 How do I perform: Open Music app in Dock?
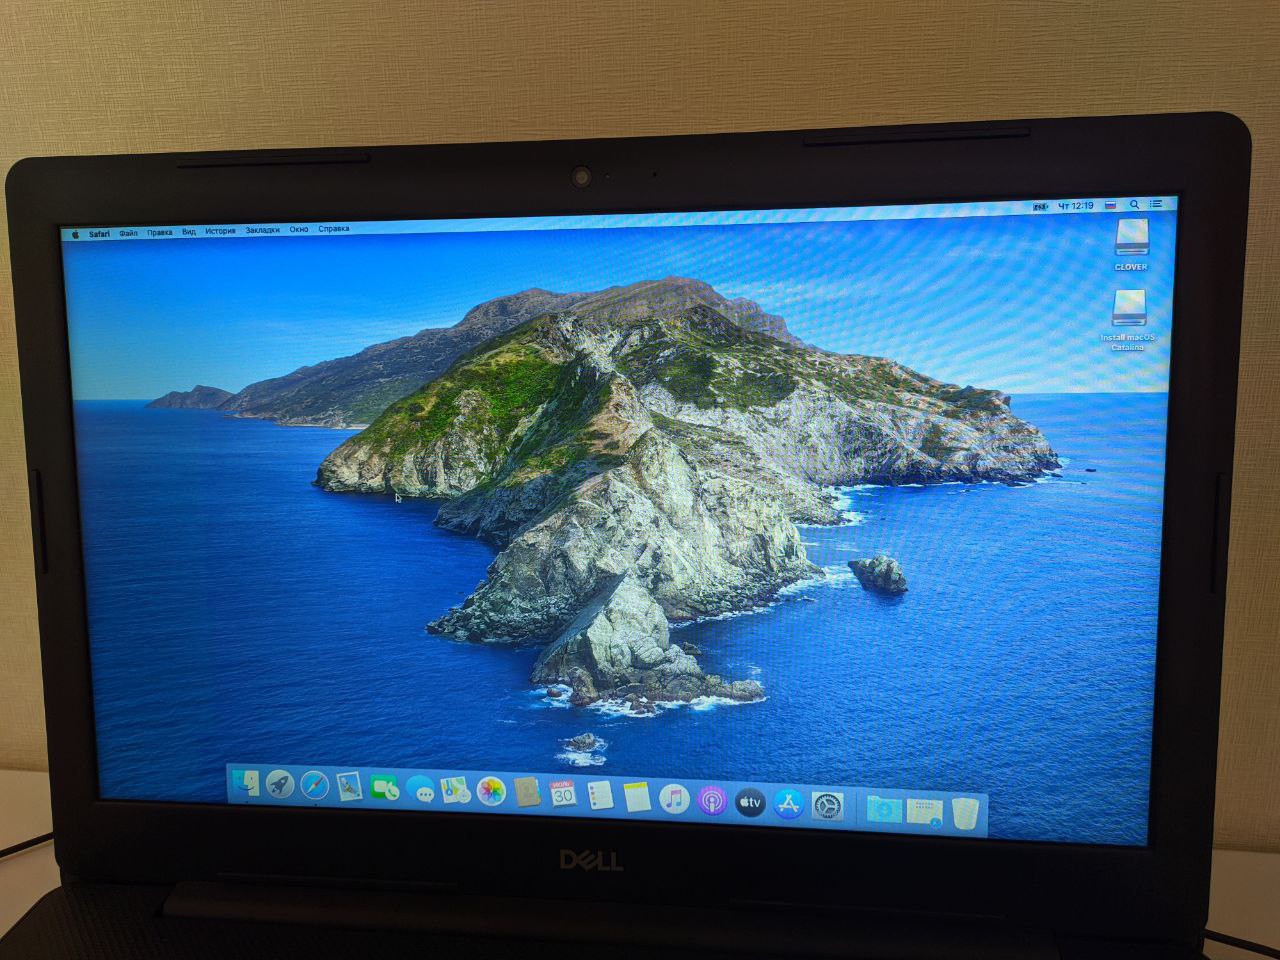675,799
